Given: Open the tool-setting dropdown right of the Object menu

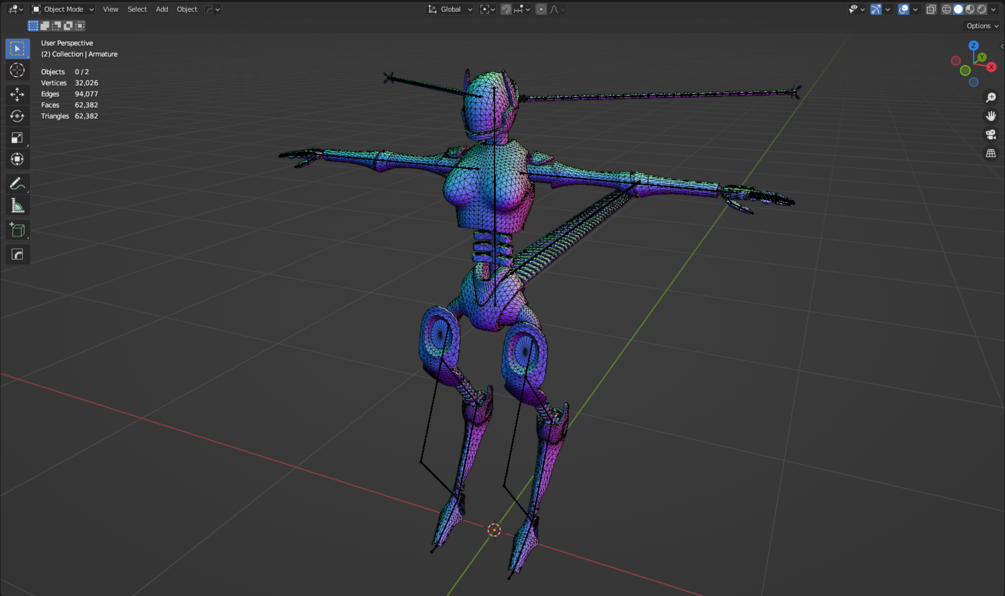Looking at the screenshot, I should pos(212,9).
